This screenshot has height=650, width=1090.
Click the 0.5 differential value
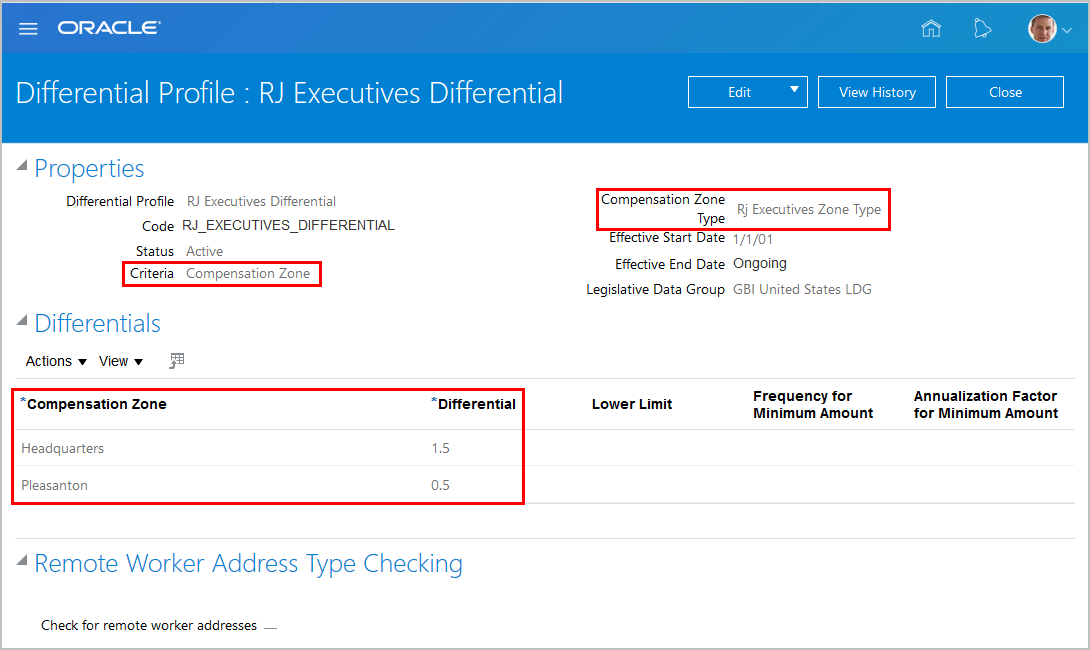(x=440, y=485)
